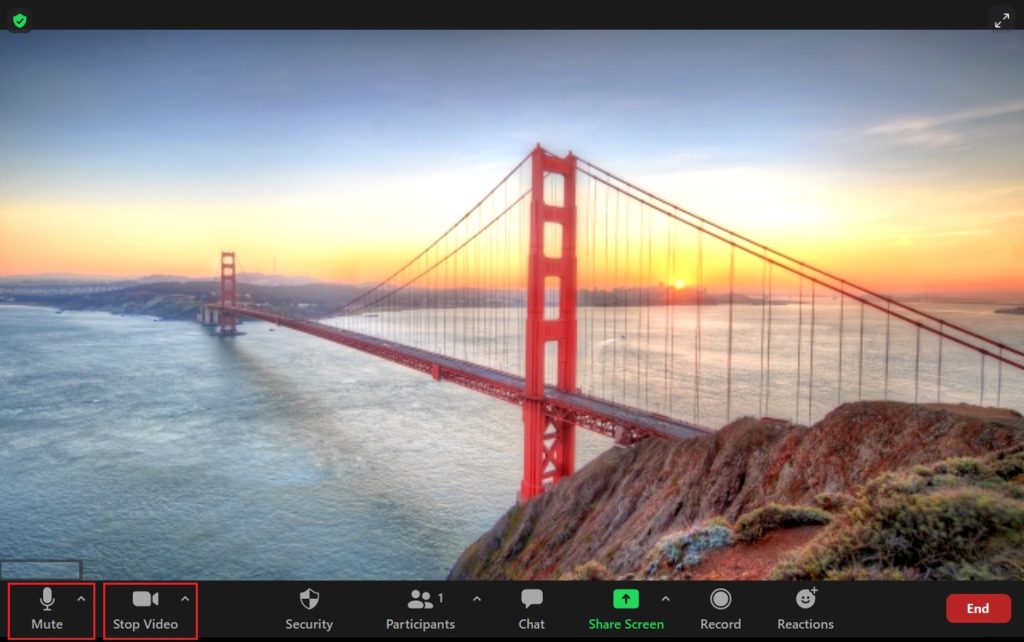Click the green Share Screen arrow icon
Viewport: 1024px width, 642px height.
(x=625, y=599)
